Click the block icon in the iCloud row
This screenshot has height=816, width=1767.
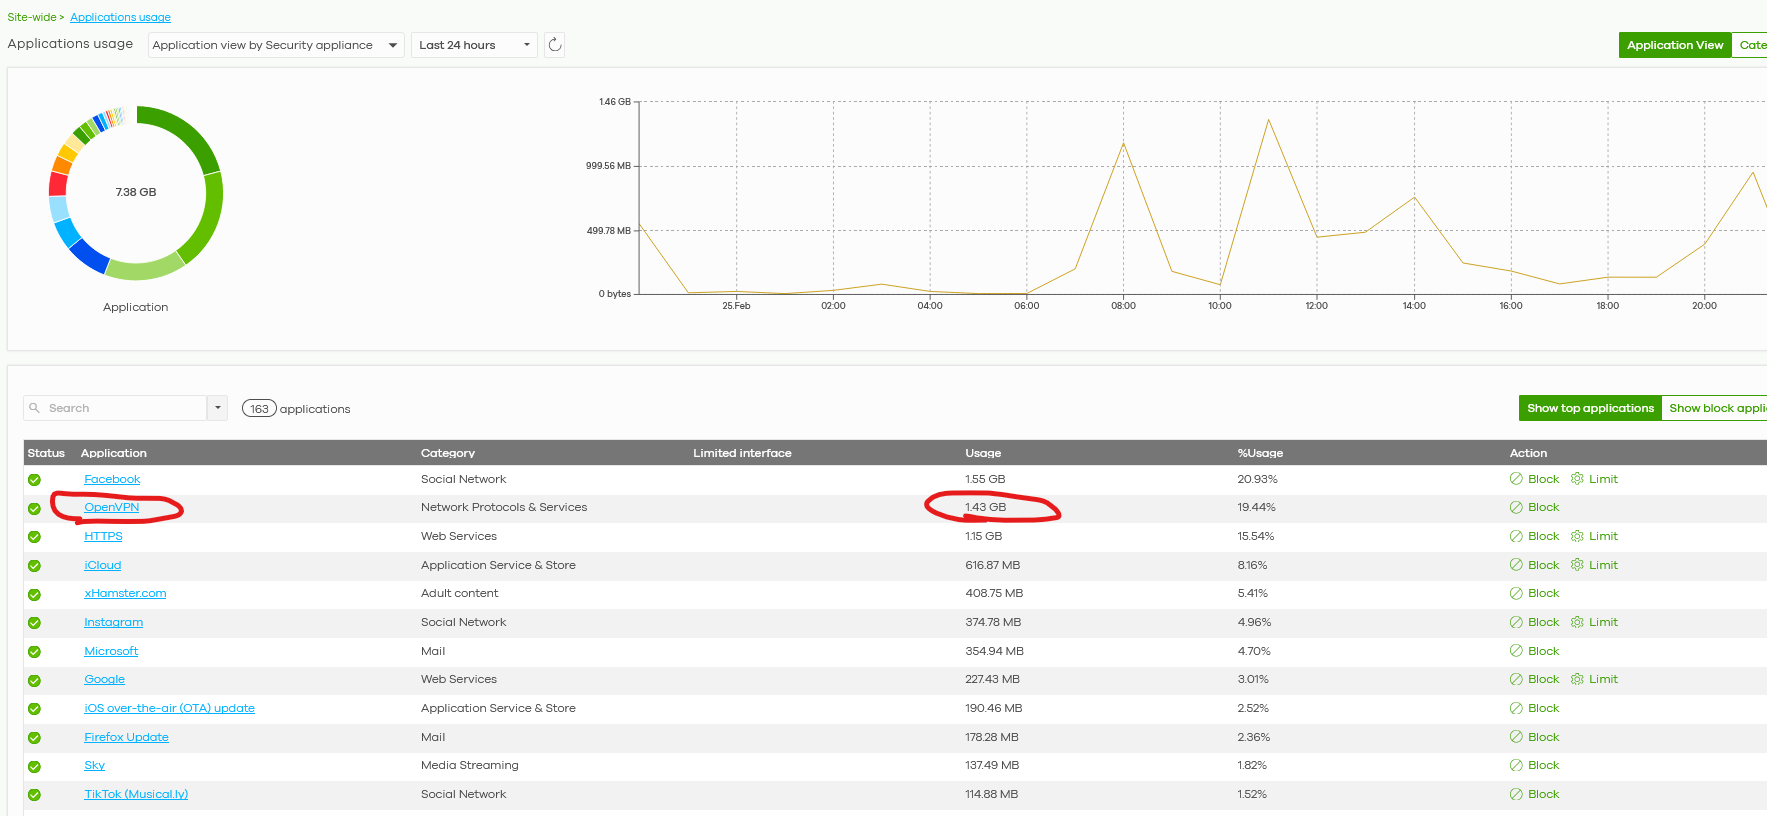1516,565
